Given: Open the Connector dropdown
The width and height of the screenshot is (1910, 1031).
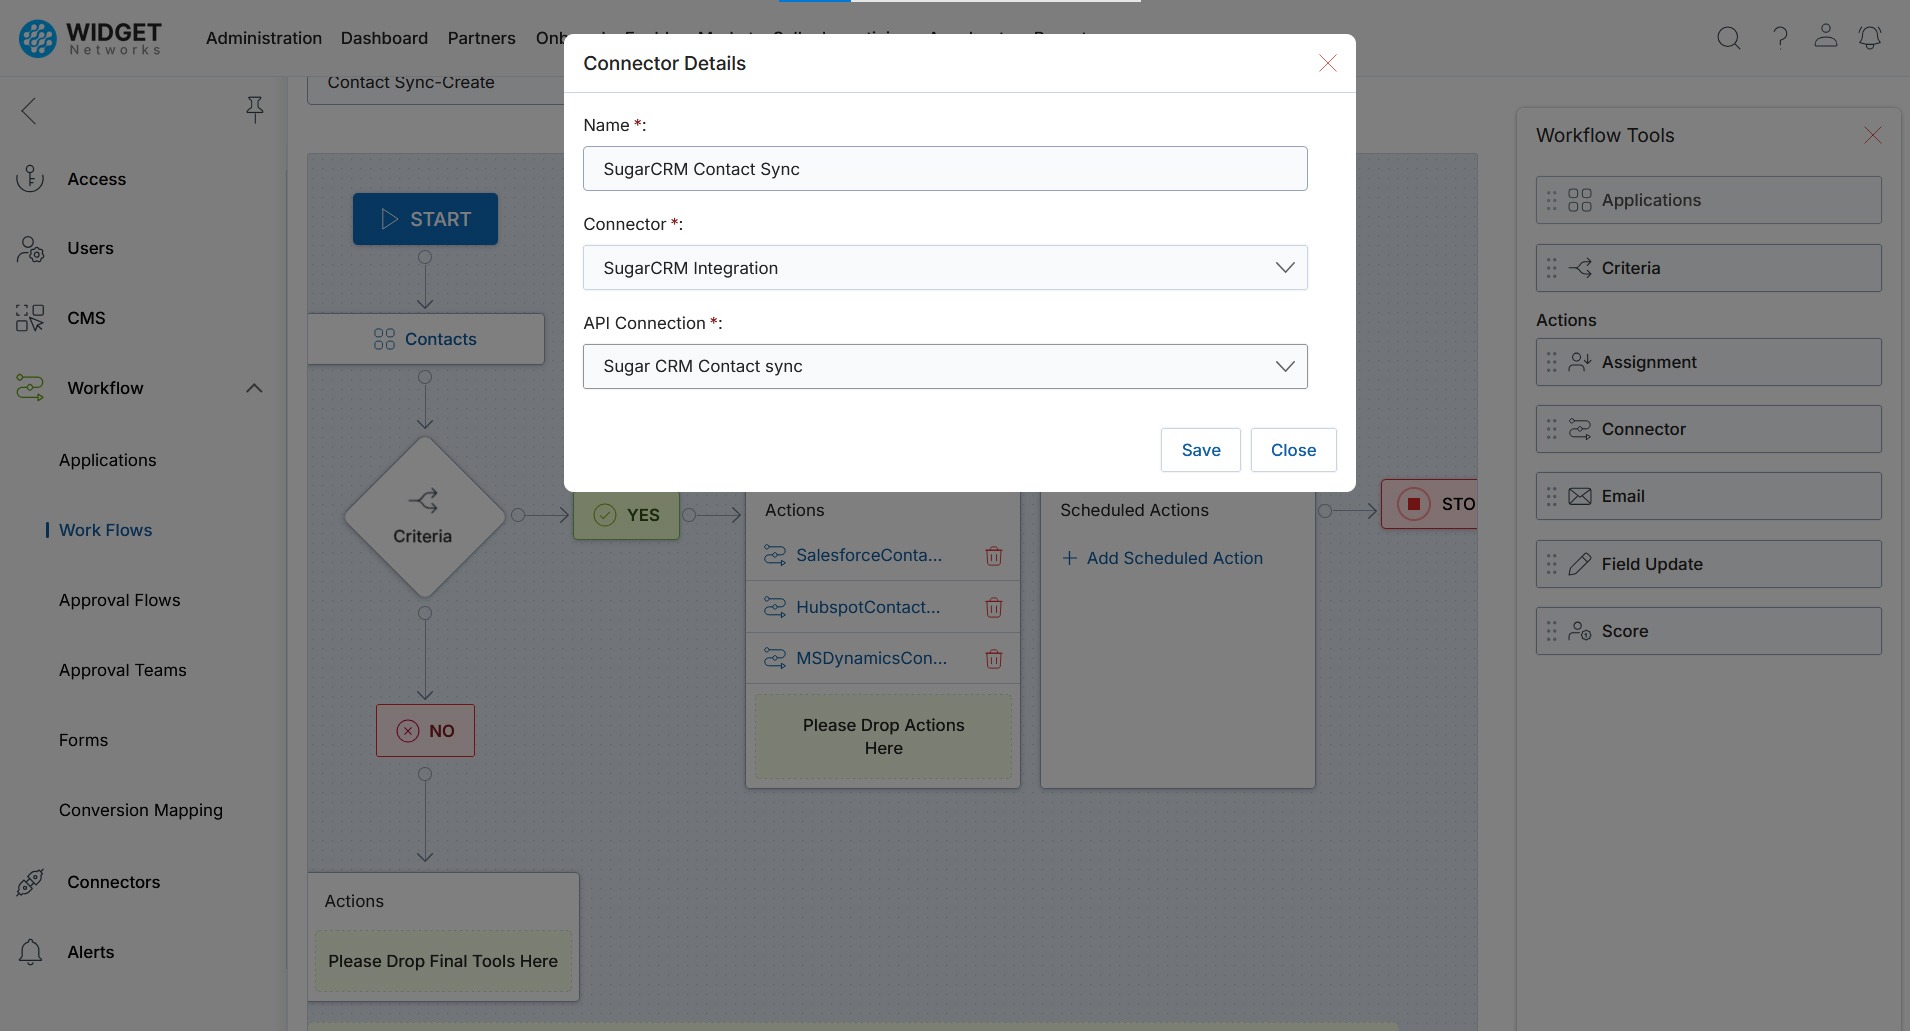Looking at the screenshot, I should click(x=945, y=268).
